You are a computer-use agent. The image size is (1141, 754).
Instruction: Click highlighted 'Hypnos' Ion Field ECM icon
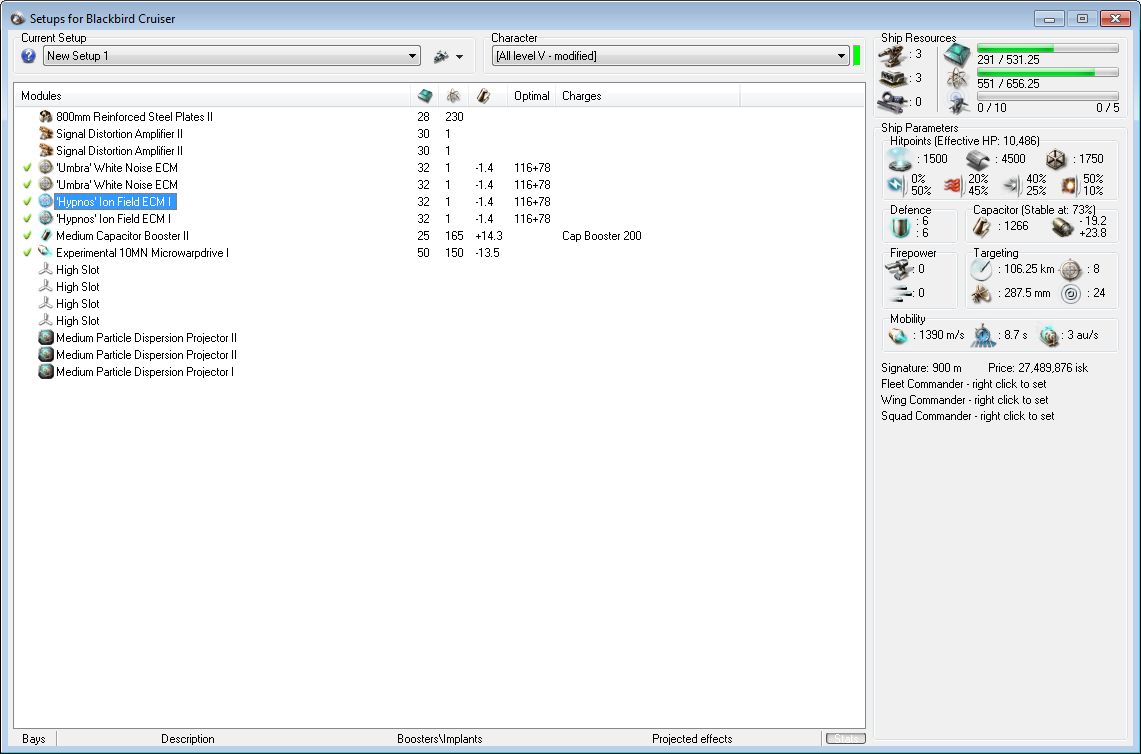tap(46, 202)
